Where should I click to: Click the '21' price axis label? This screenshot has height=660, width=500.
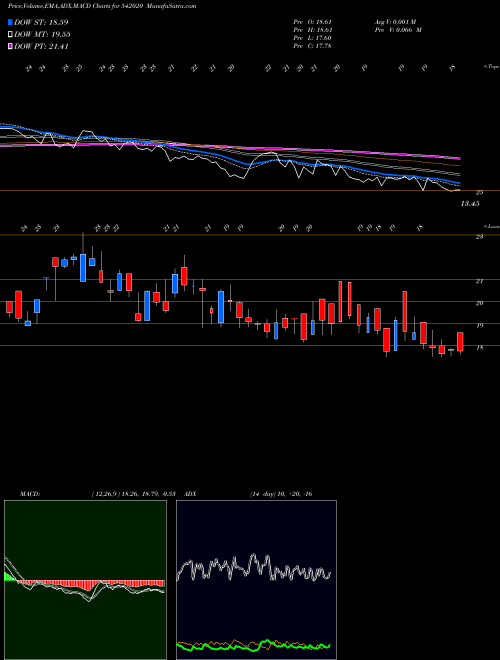(479, 281)
